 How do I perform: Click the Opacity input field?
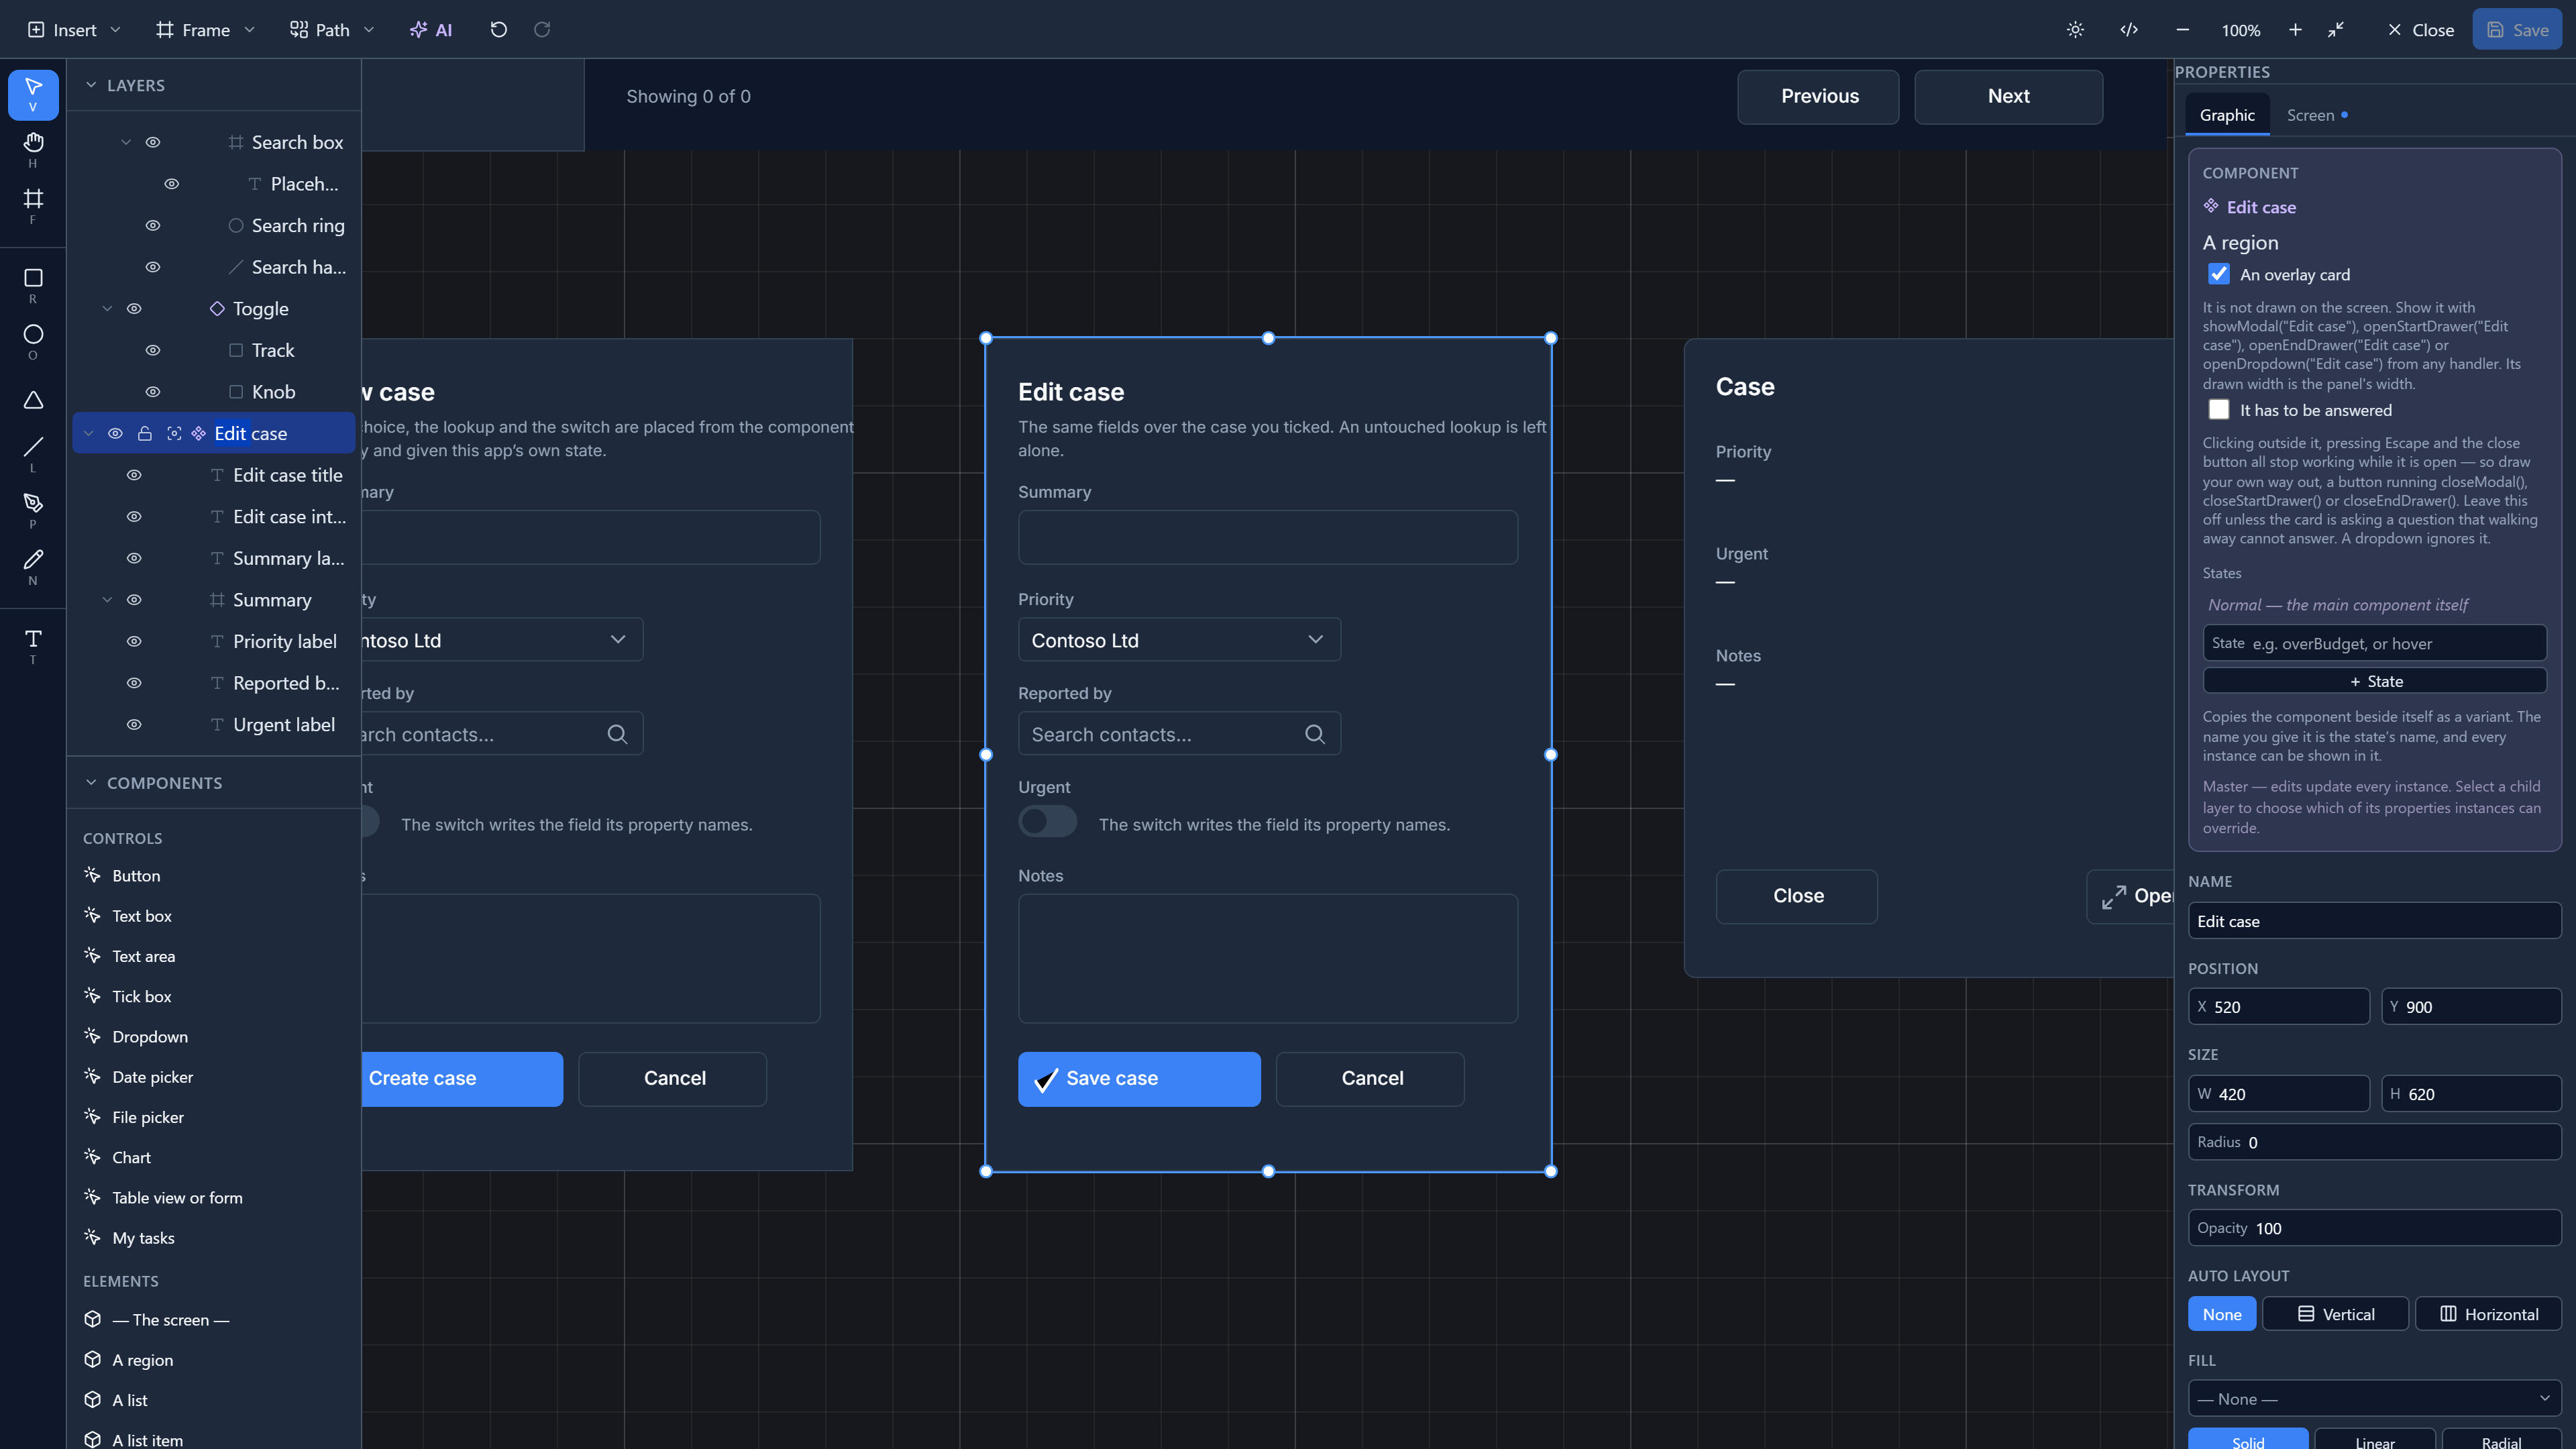(x=2374, y=1229)
